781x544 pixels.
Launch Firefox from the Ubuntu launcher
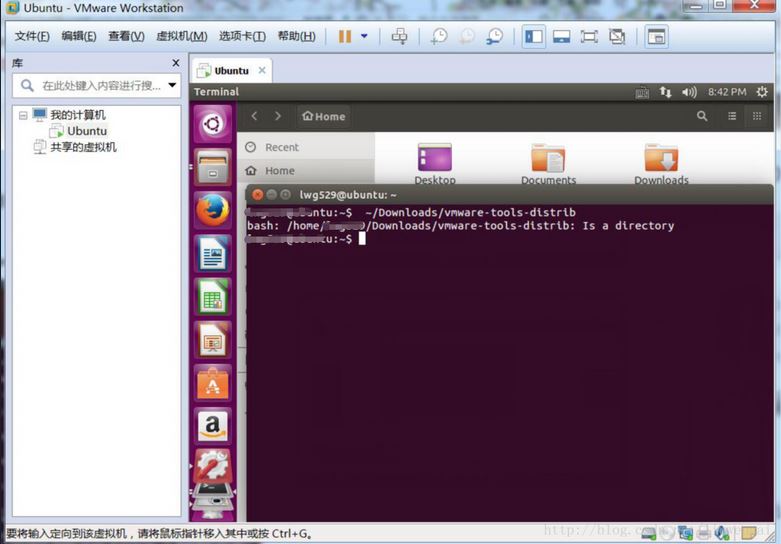[212, 211]
